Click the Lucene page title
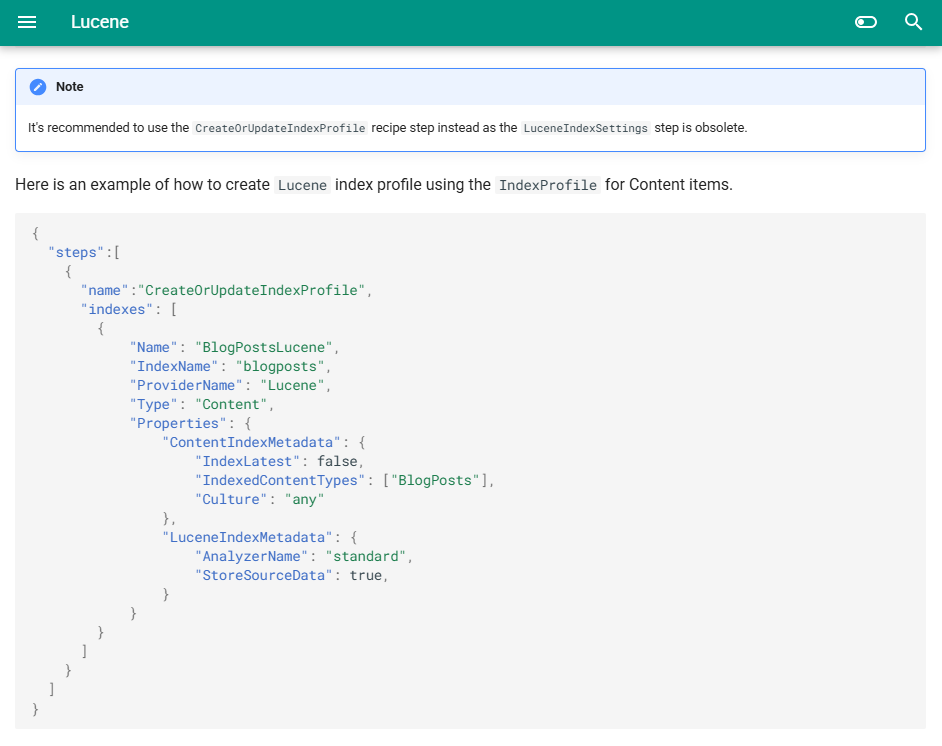Viewport: 942px width, 746px height. [x=100, y=22]
